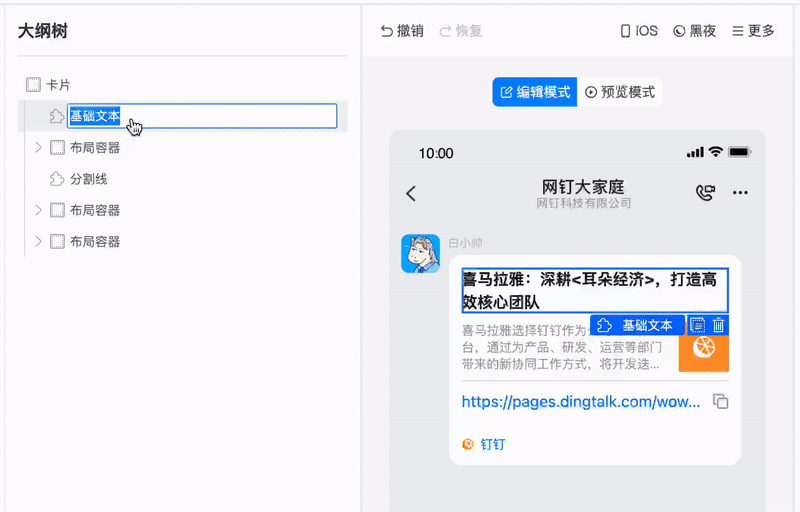Switch device preview to IOS
This screenshot has width=800, height=512.
(x=639, y=31)
